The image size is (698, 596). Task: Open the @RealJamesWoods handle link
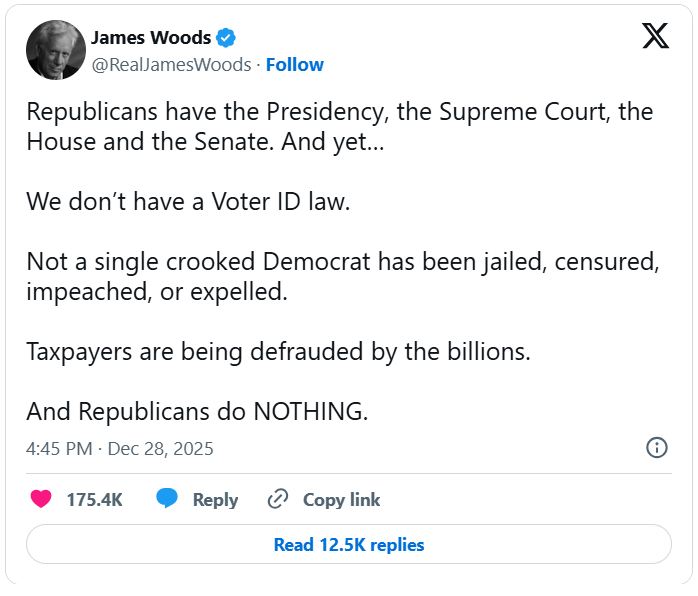click(171, 65)
